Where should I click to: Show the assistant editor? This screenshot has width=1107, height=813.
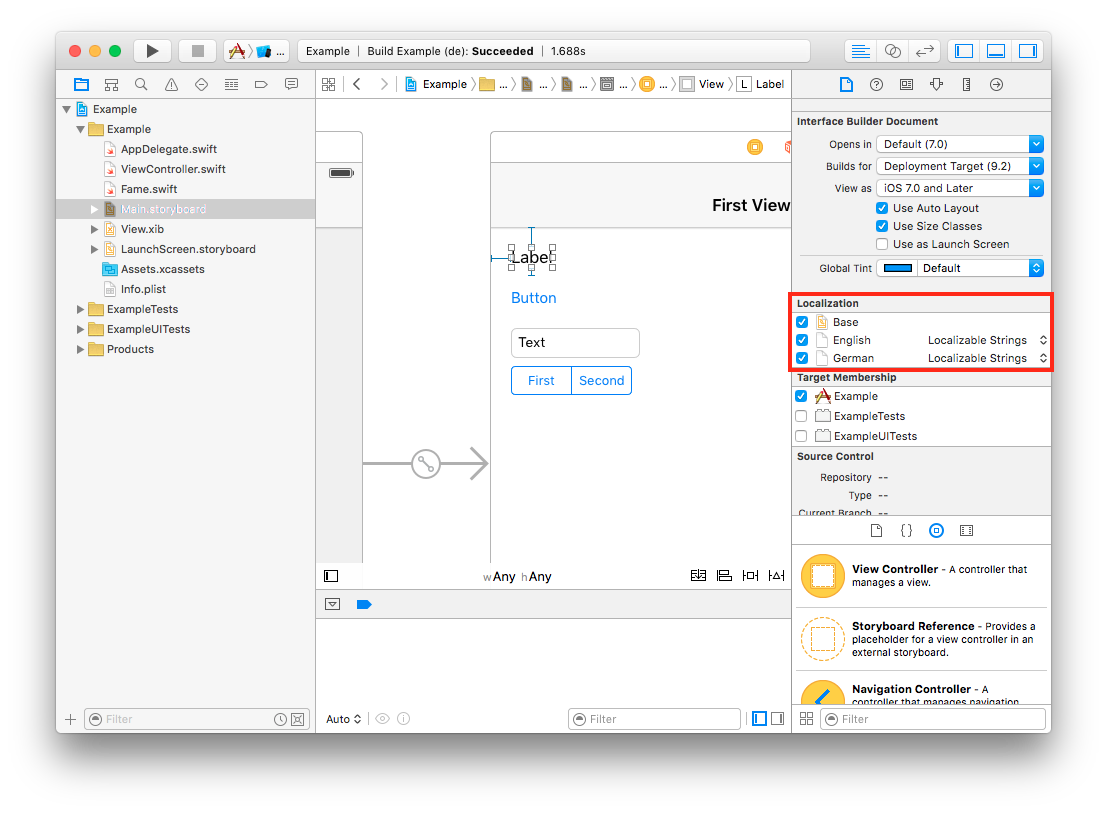click(x=892, y=51)
